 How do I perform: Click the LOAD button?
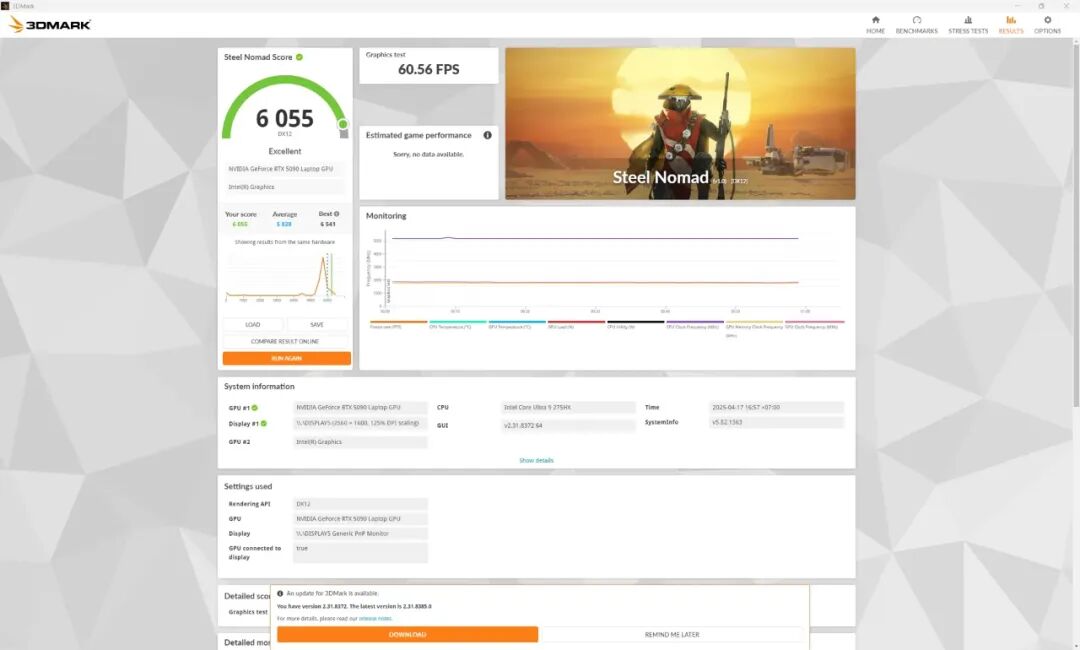pyautogui.click(x=253, y=324)
